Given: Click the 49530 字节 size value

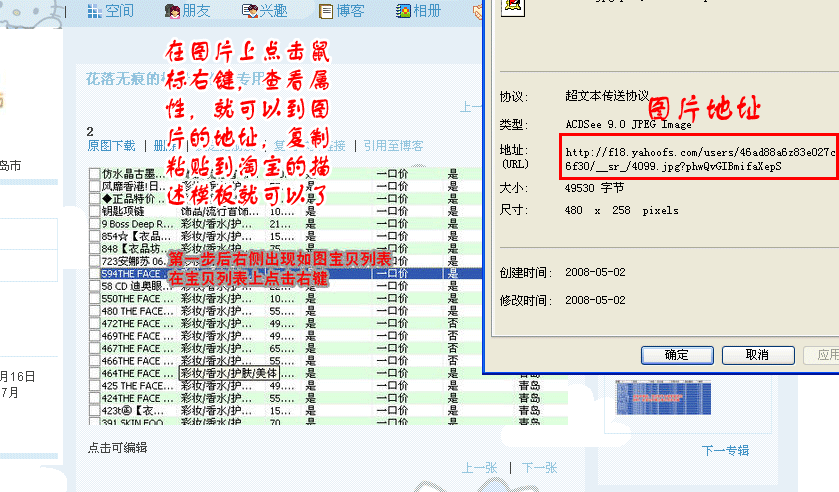Looking at the screenshot, I should 594,188.
